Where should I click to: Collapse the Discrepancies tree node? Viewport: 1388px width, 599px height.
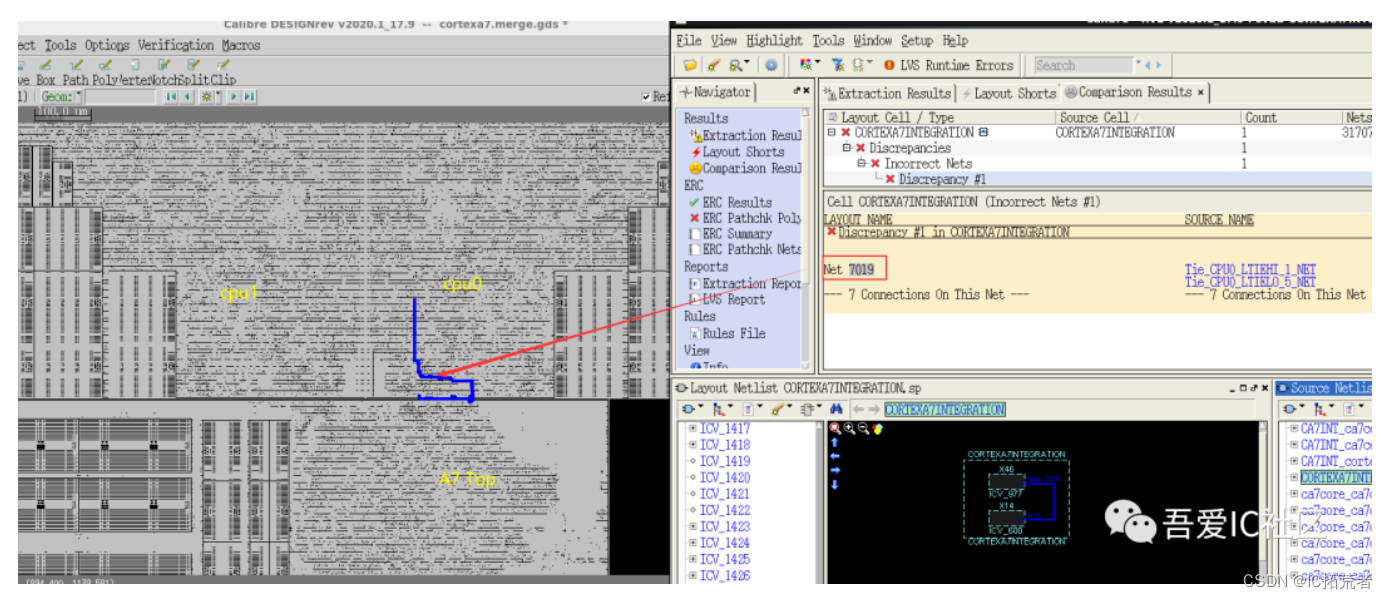tap(846, 148)
